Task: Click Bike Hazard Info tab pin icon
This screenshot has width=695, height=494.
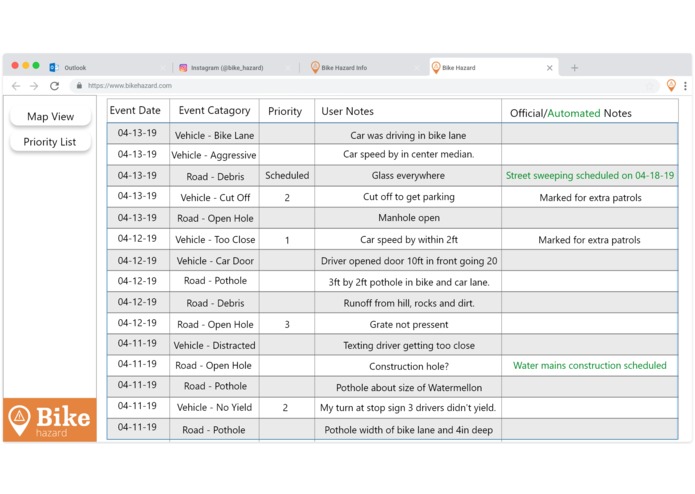Action: click(315, 67)
